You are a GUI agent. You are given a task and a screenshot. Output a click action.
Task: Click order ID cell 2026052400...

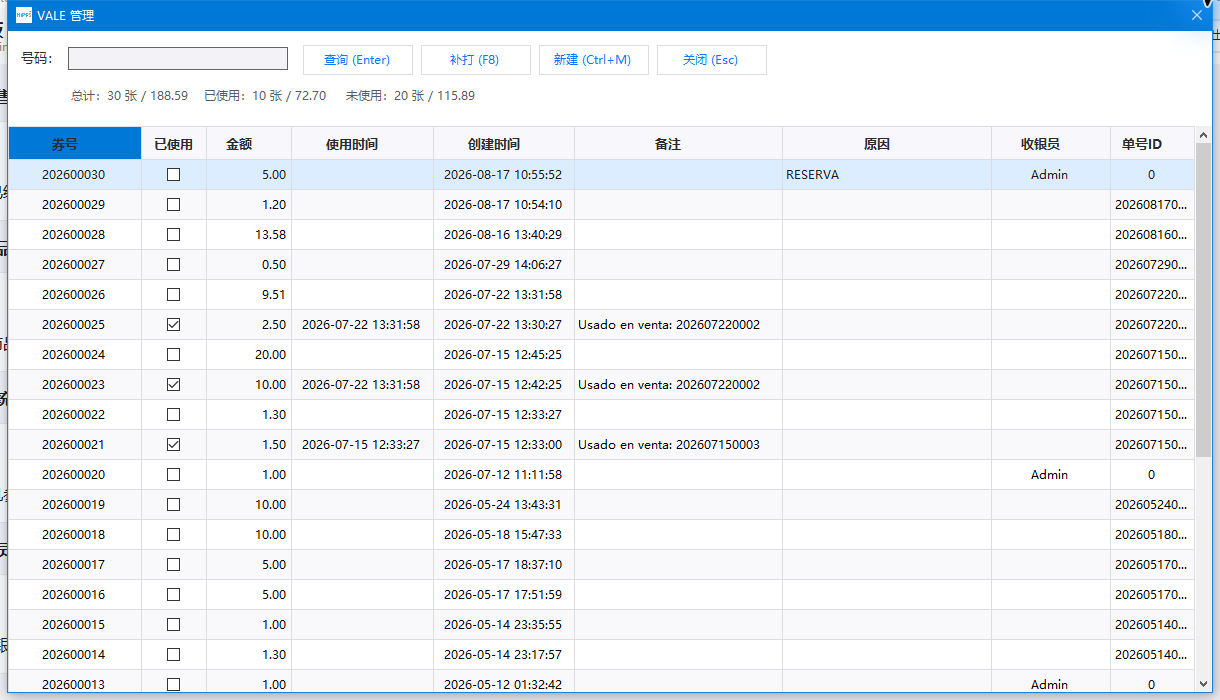[x=1151, y=505]
